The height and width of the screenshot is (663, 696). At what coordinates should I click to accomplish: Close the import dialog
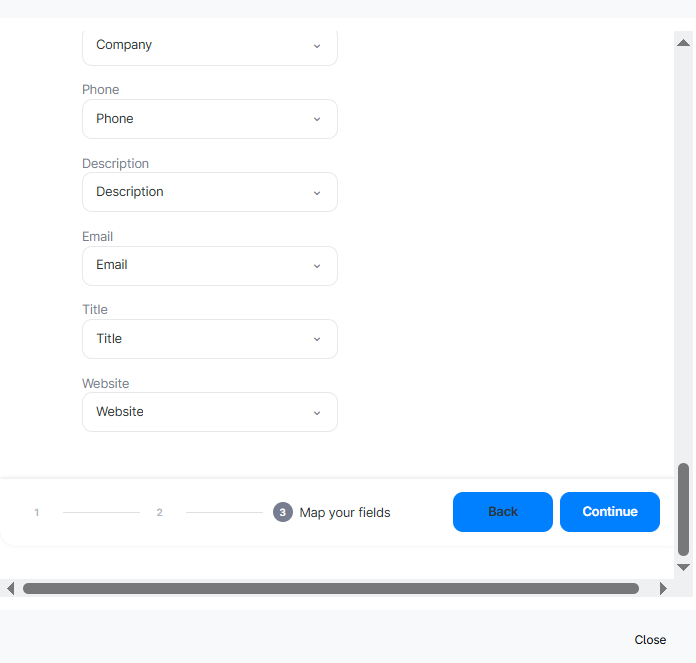point(650,640)
